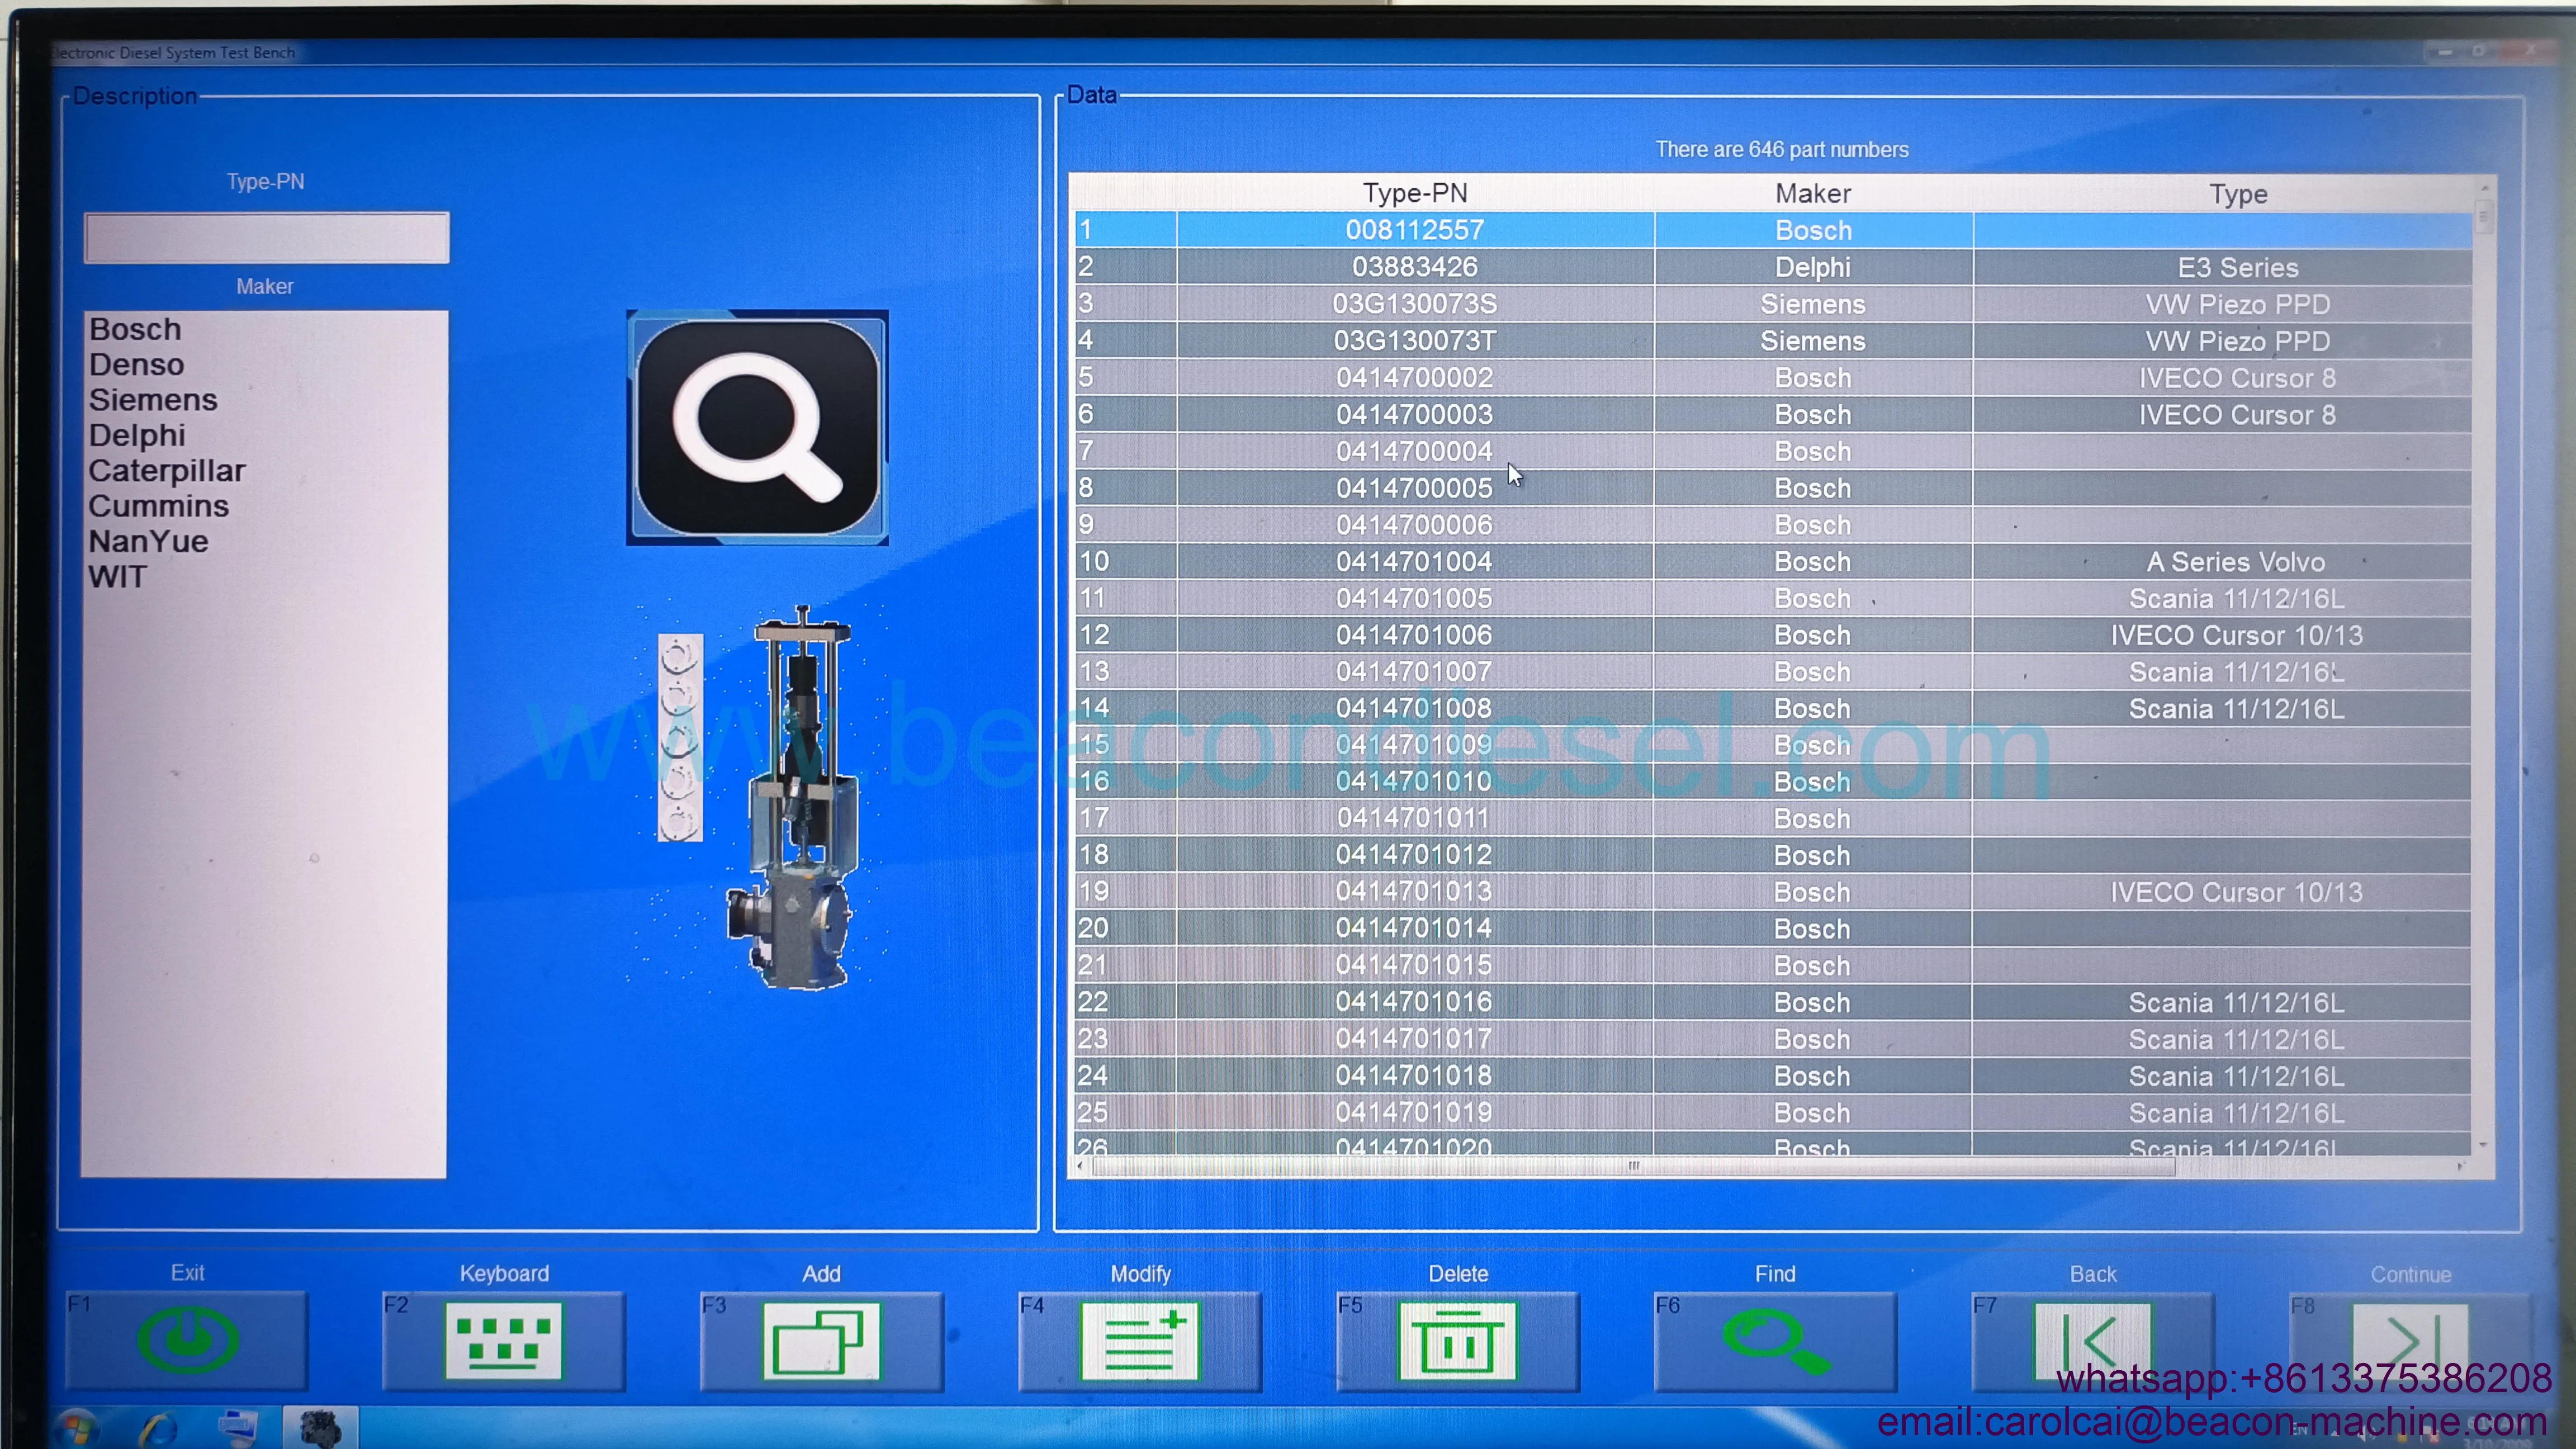This screenshot has height=1449, width=2576.
Task: Choose Cummins from the Maker list
Action: (x=158, y=506)
